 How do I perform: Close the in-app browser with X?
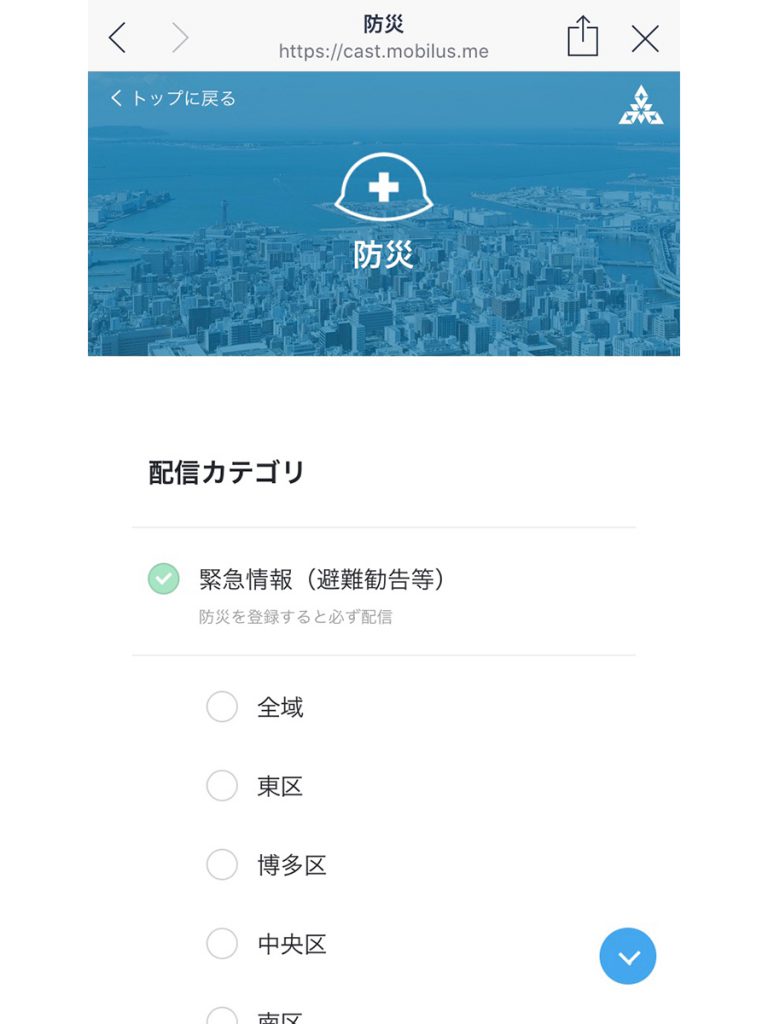(x=645, y=39)
